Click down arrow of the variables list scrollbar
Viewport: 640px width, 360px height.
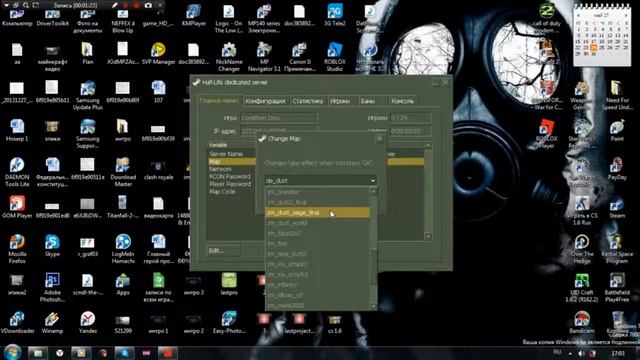click(428, 236)
